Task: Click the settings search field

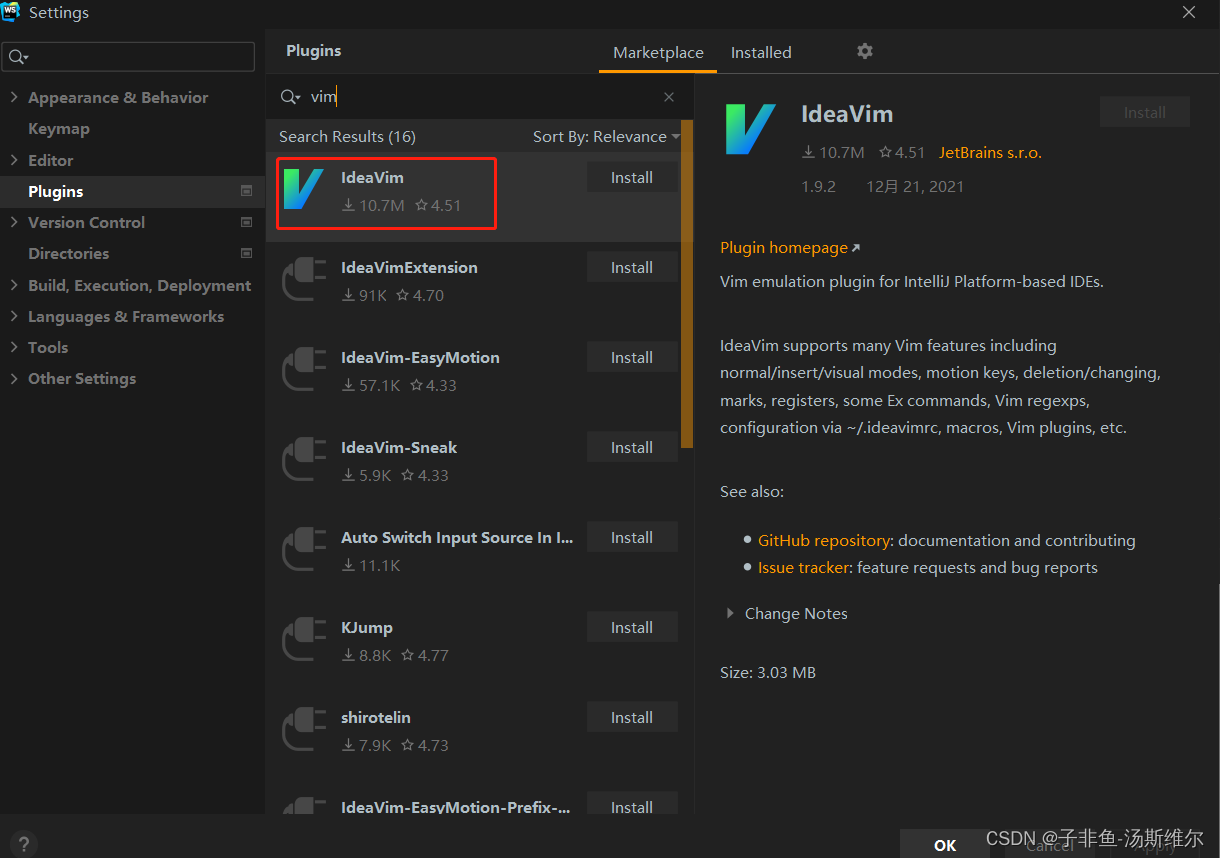Action: [128, 57]
